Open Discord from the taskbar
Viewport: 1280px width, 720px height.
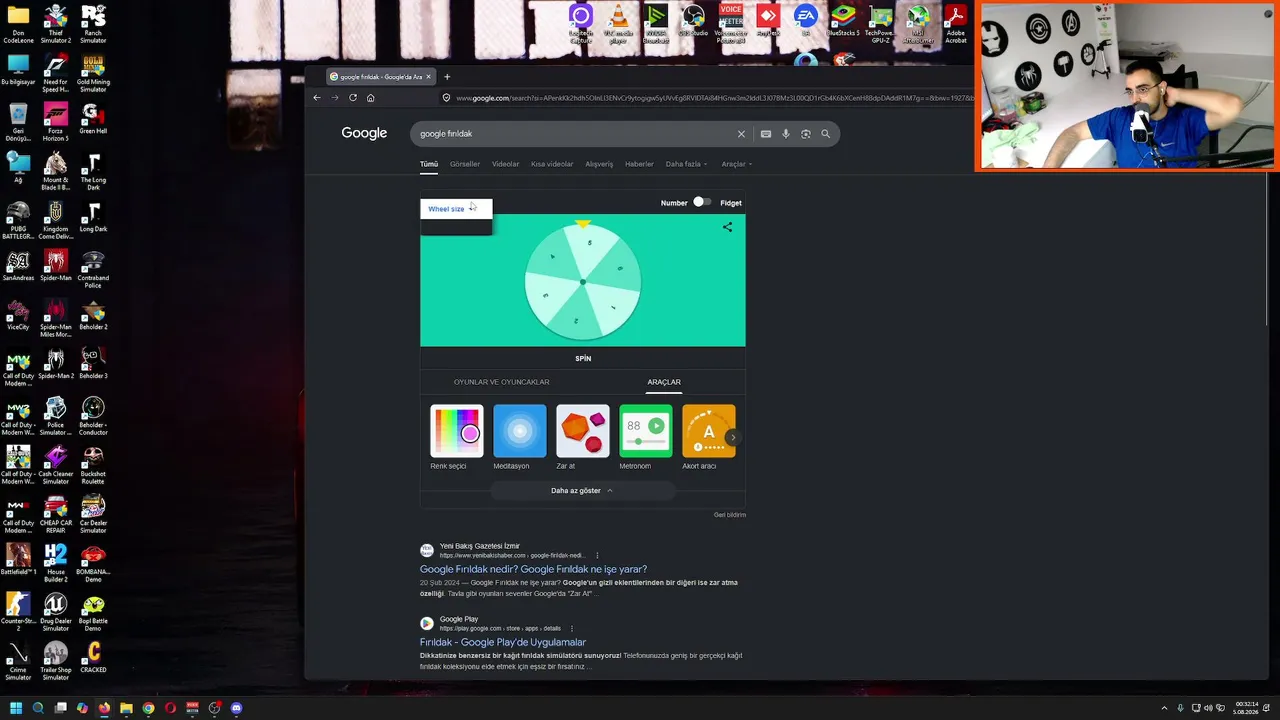point(236,708)
